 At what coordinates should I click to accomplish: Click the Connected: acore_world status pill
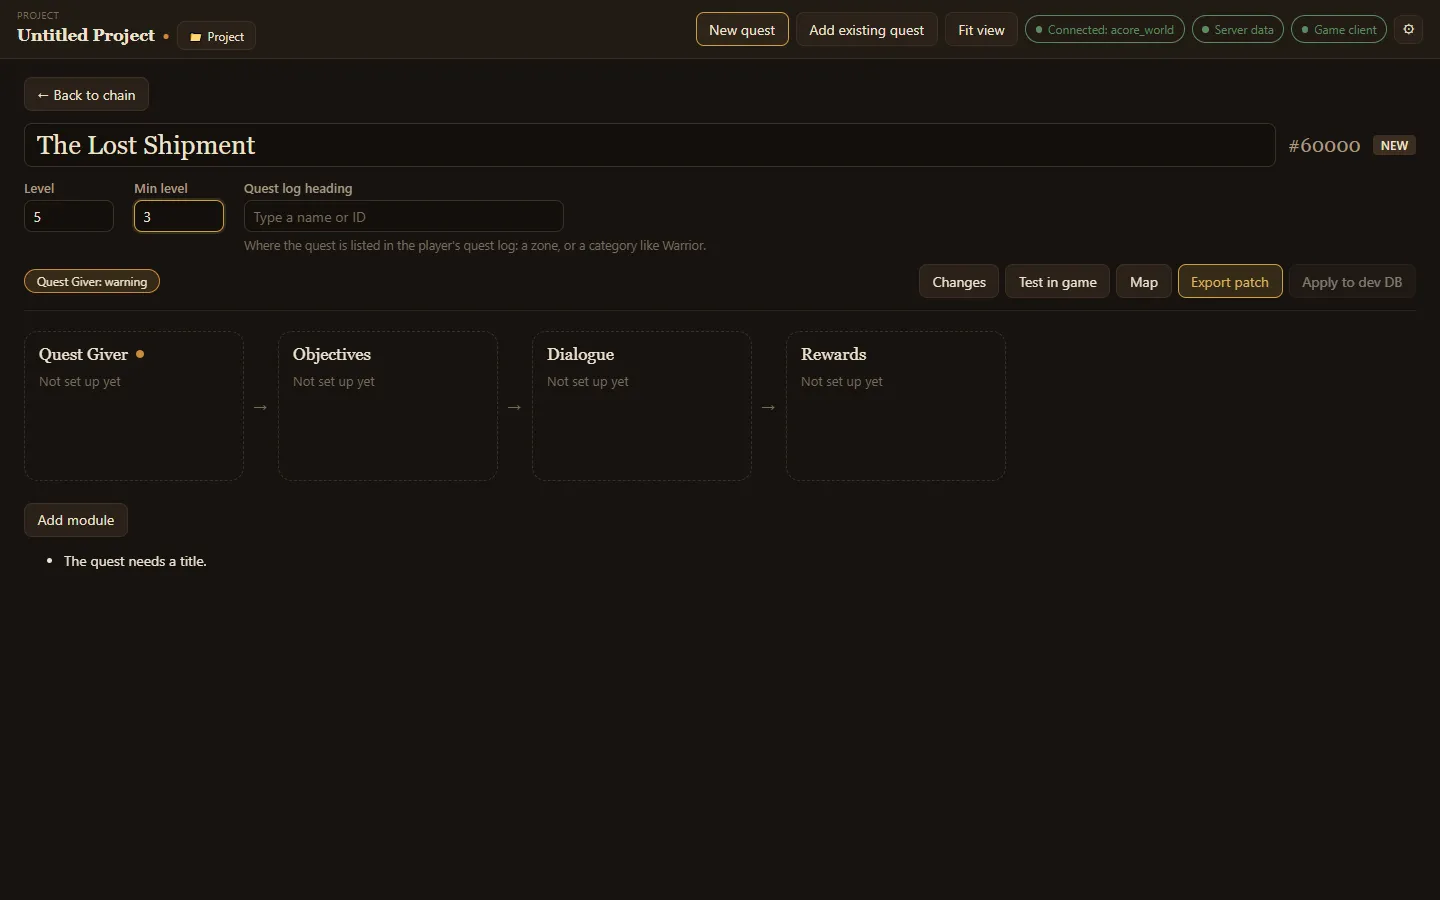click(1105, 30)
